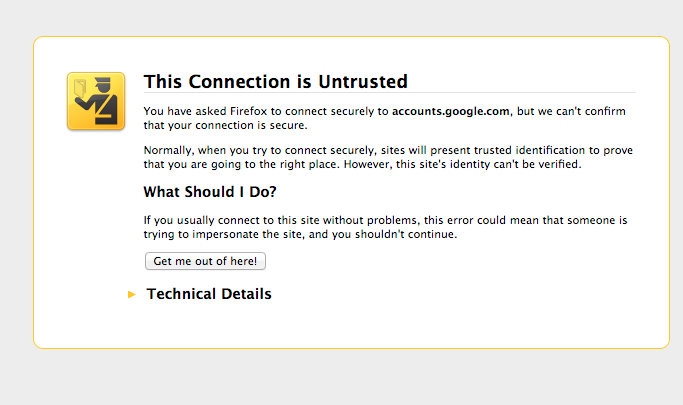Click the gray page background below the panel

coord(340,378)
